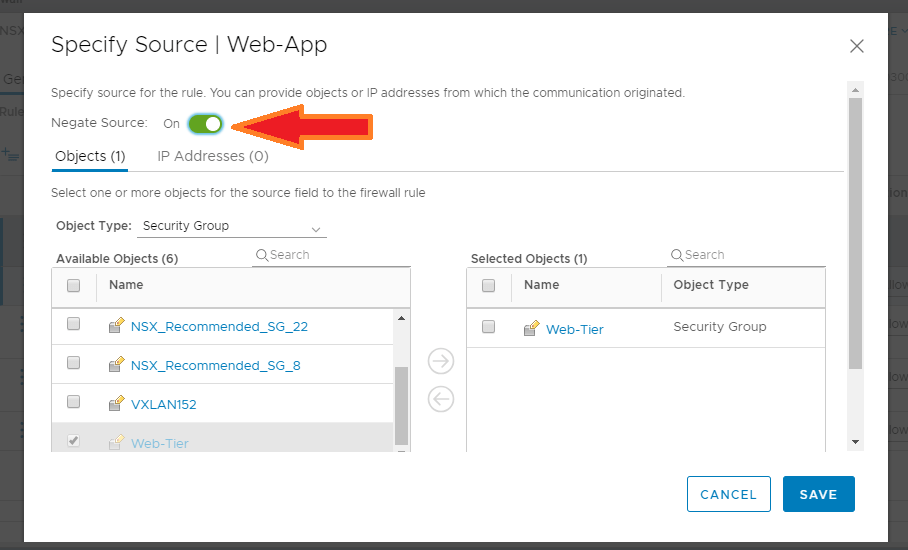Click the selected Web-Tier object icon
908x550 pixels.
click(x=531, y=328)
